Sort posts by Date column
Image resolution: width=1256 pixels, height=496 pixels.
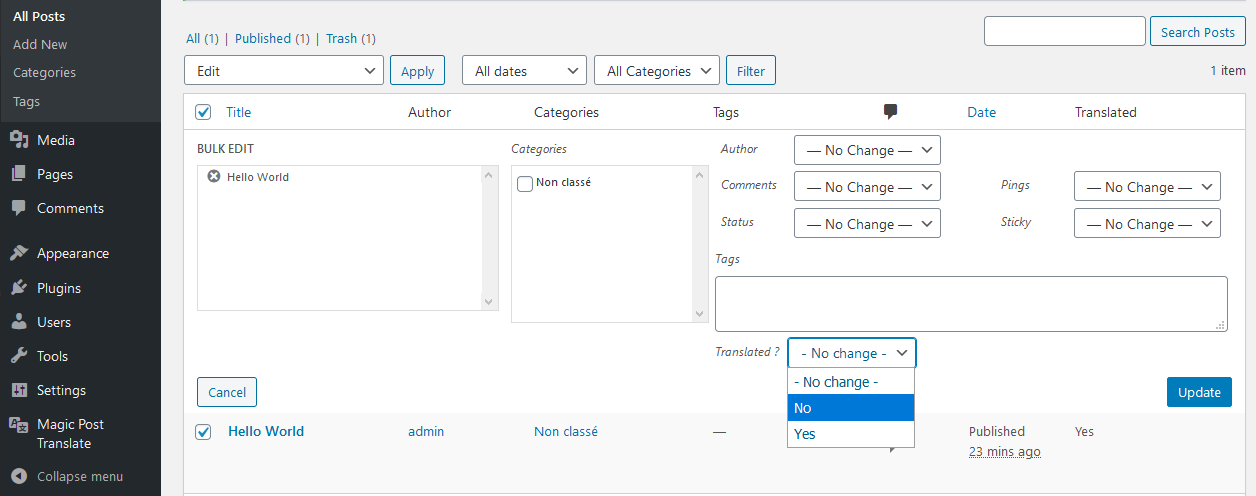(x=982, y=112)
